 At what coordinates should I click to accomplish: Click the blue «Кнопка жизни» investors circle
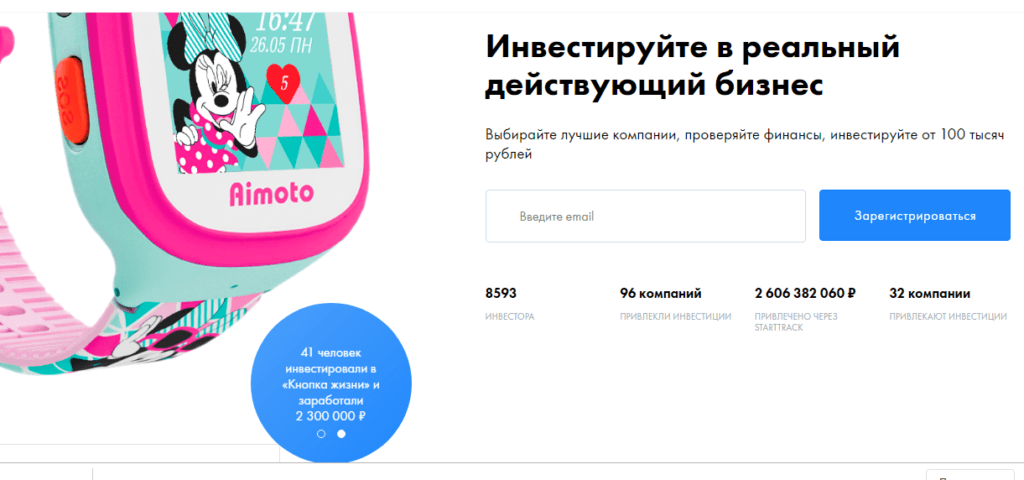[330, 383]
